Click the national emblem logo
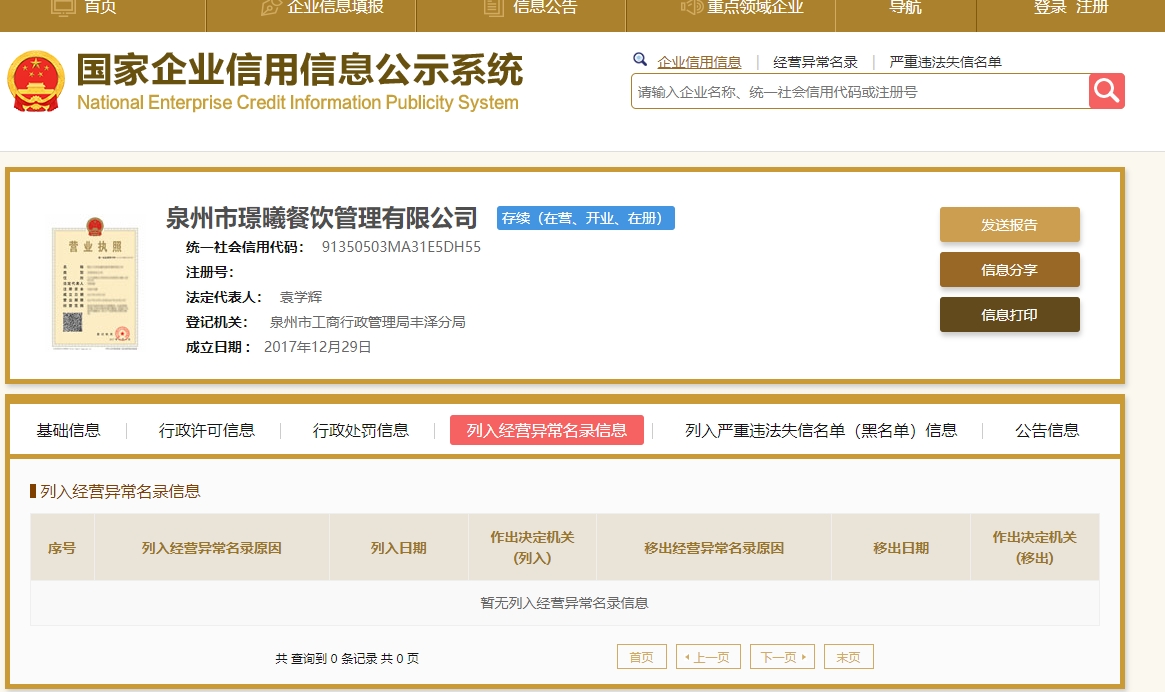The height and width of the screenshot is (692, 1165). click(x=36, y=81)
